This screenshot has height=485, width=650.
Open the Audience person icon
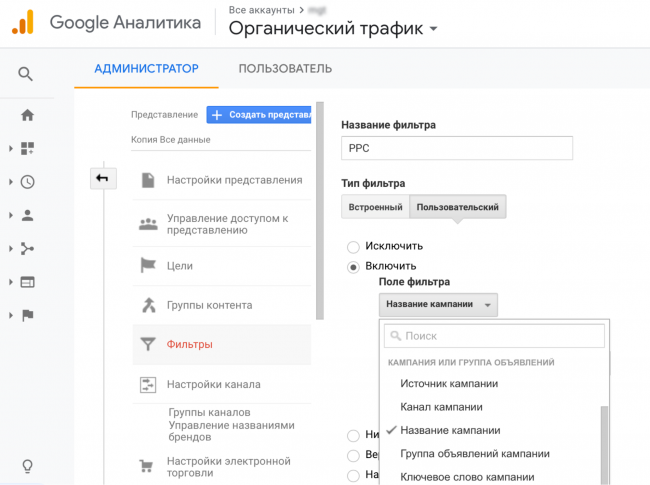coord(27,215)
